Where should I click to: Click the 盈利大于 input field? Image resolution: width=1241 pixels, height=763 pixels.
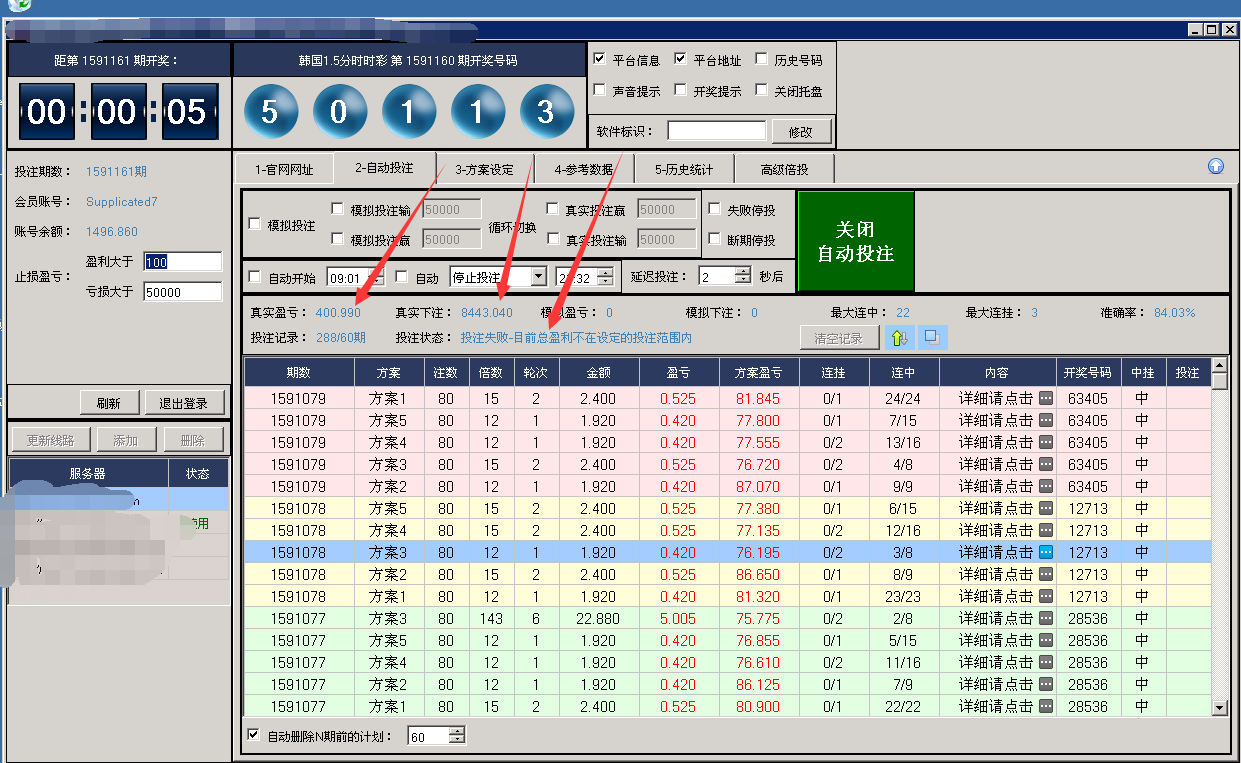tap(182, 262)
